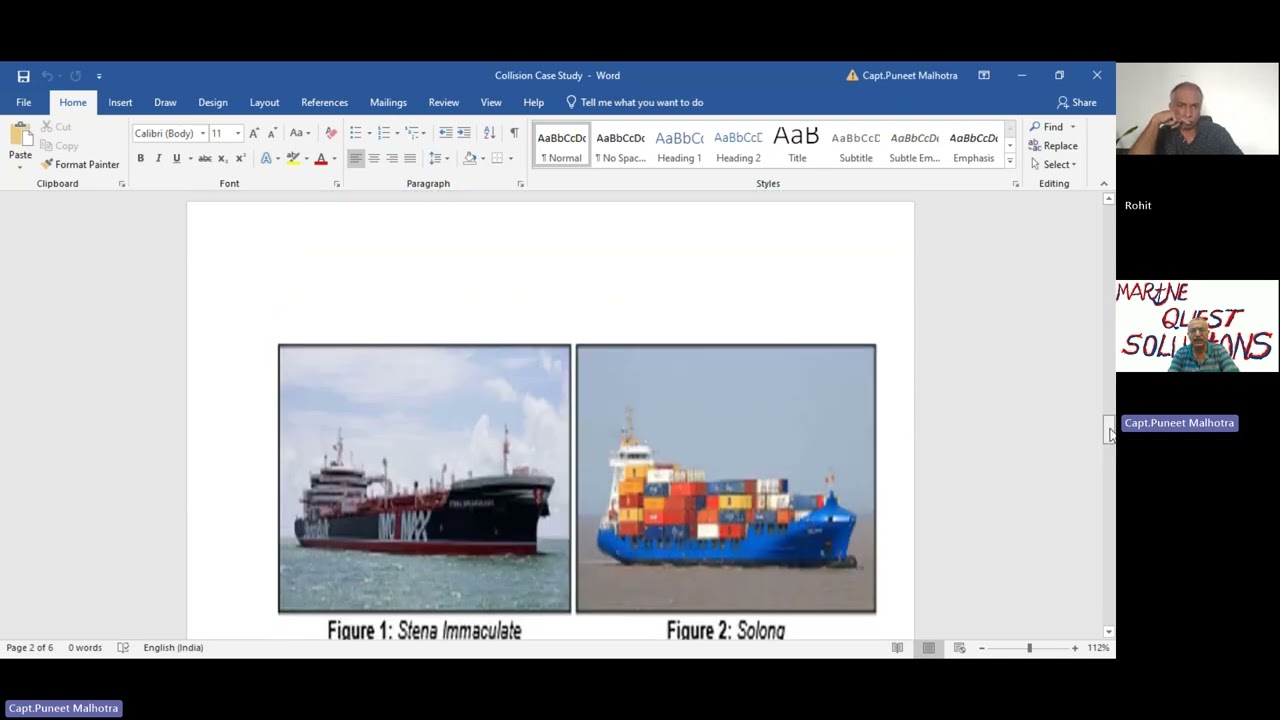Viewport: 1280px width, 720px height.
Task: Open Customize Quick Access Toolbar dropdown
Action: click(x=99, y=76)
